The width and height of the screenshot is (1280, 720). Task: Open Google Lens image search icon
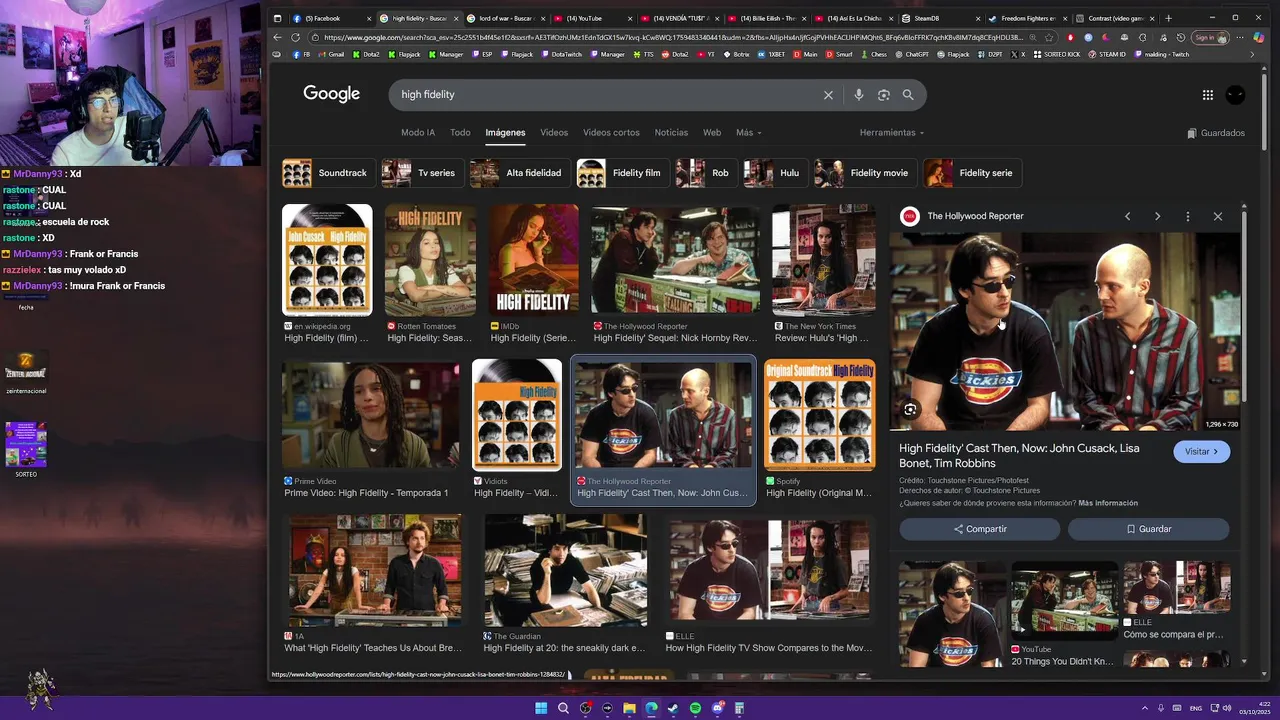pos(883,95)
